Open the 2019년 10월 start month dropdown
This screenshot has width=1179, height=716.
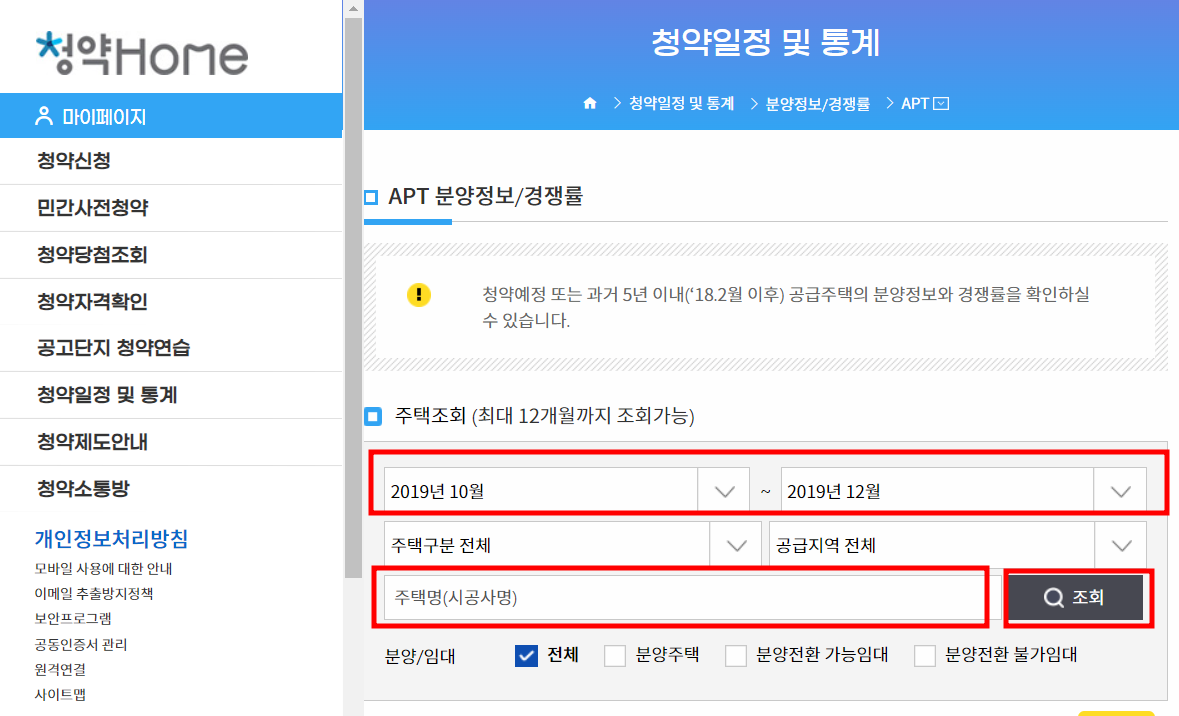[x=723, y=489]
